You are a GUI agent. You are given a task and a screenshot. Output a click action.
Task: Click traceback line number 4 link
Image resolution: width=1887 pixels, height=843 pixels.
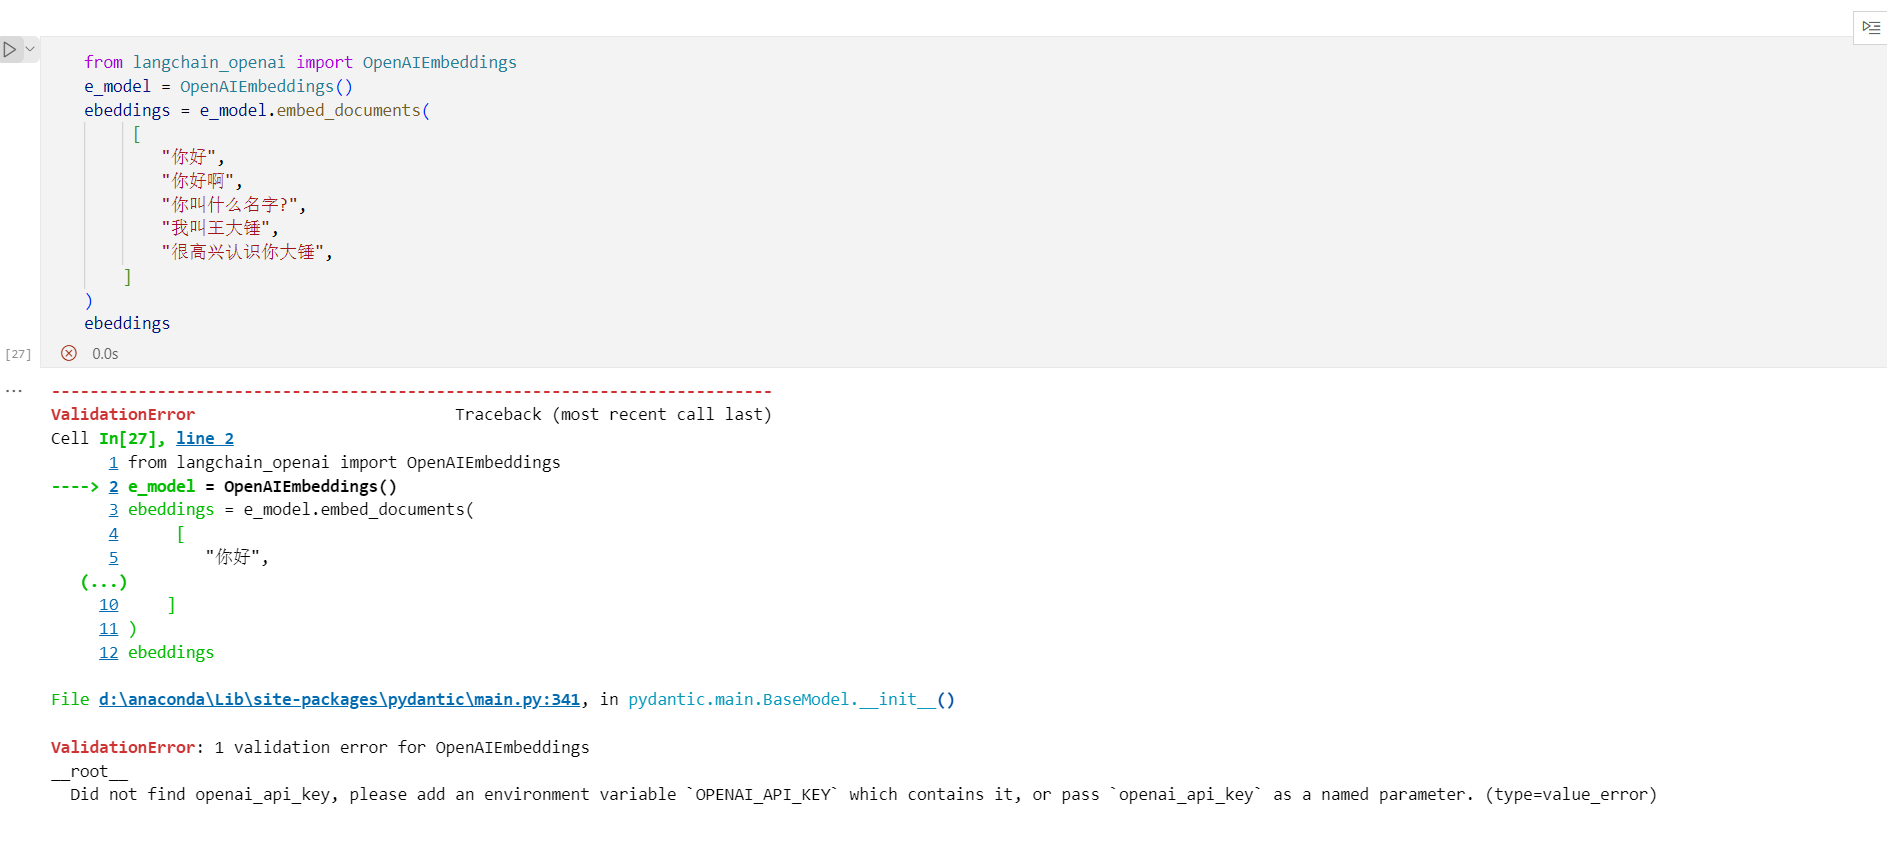coord(113,534)
